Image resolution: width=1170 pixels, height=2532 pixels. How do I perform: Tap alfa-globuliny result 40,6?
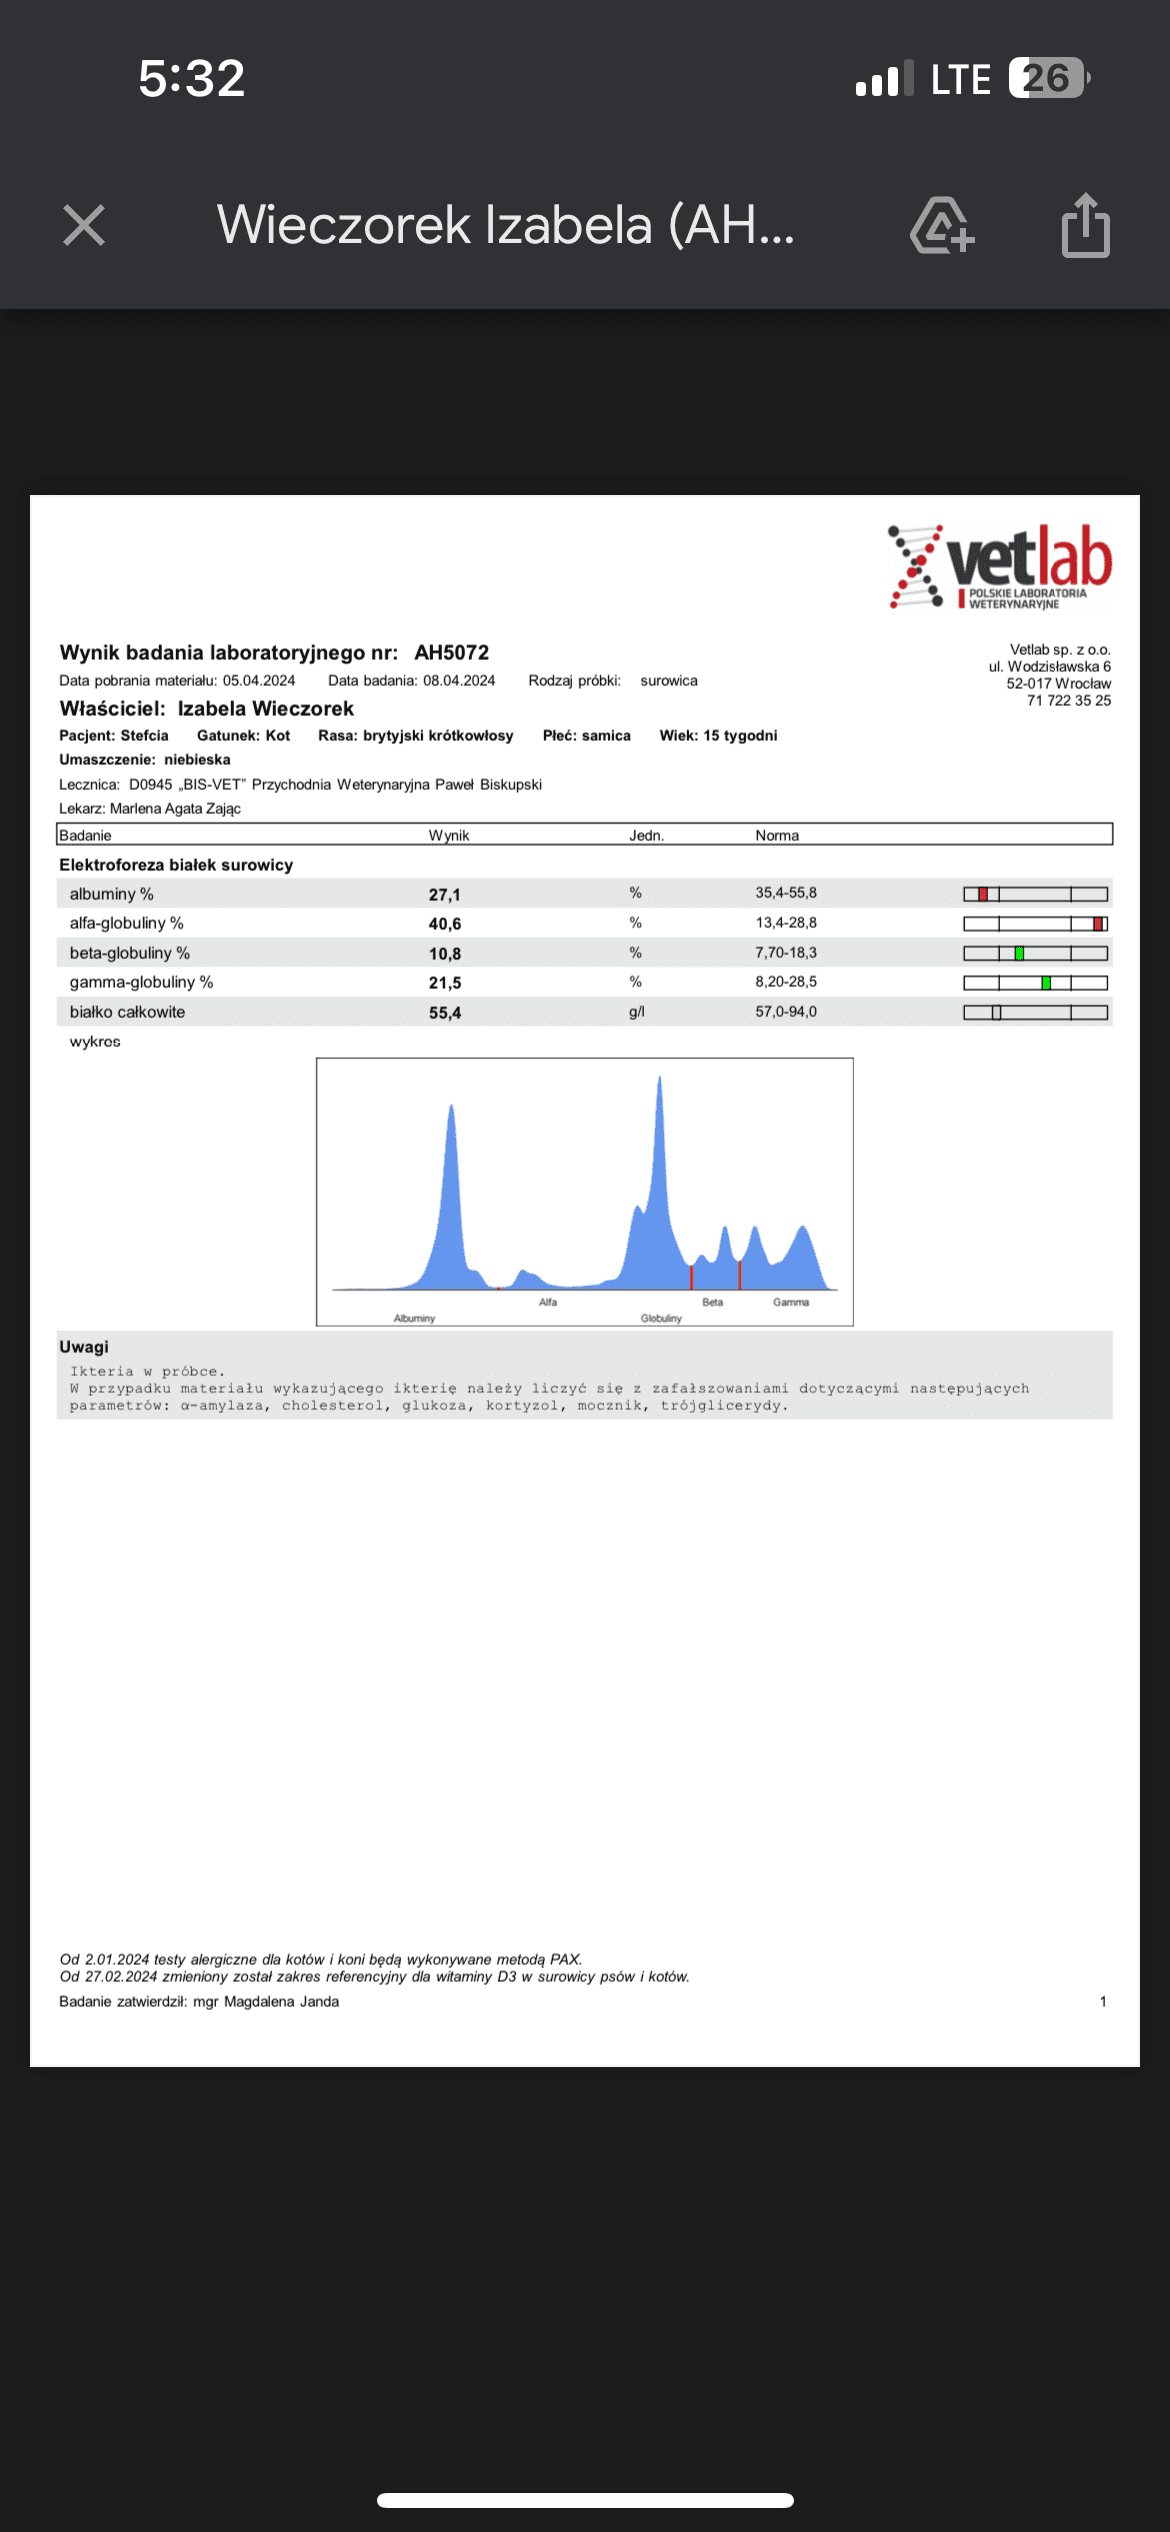pos(445,924)
